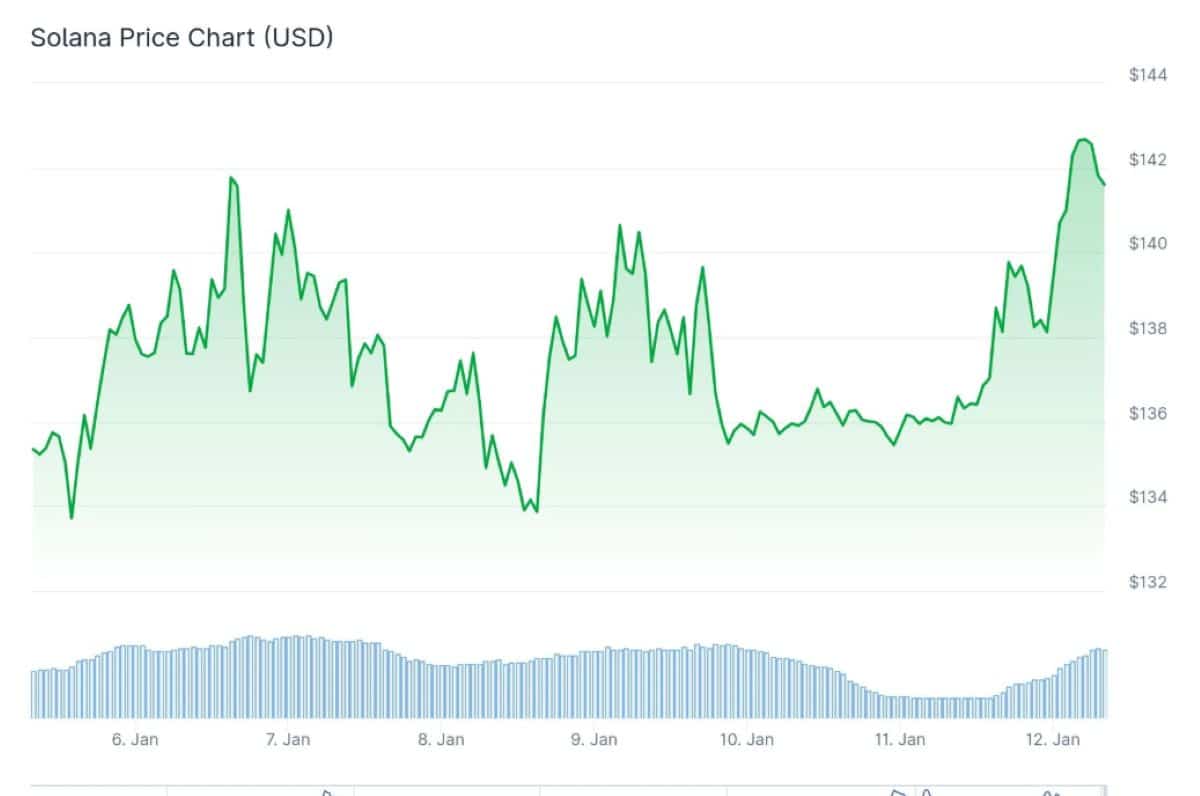
Task: Select the $134 price axis label
Action: [x=1149, y=497]
